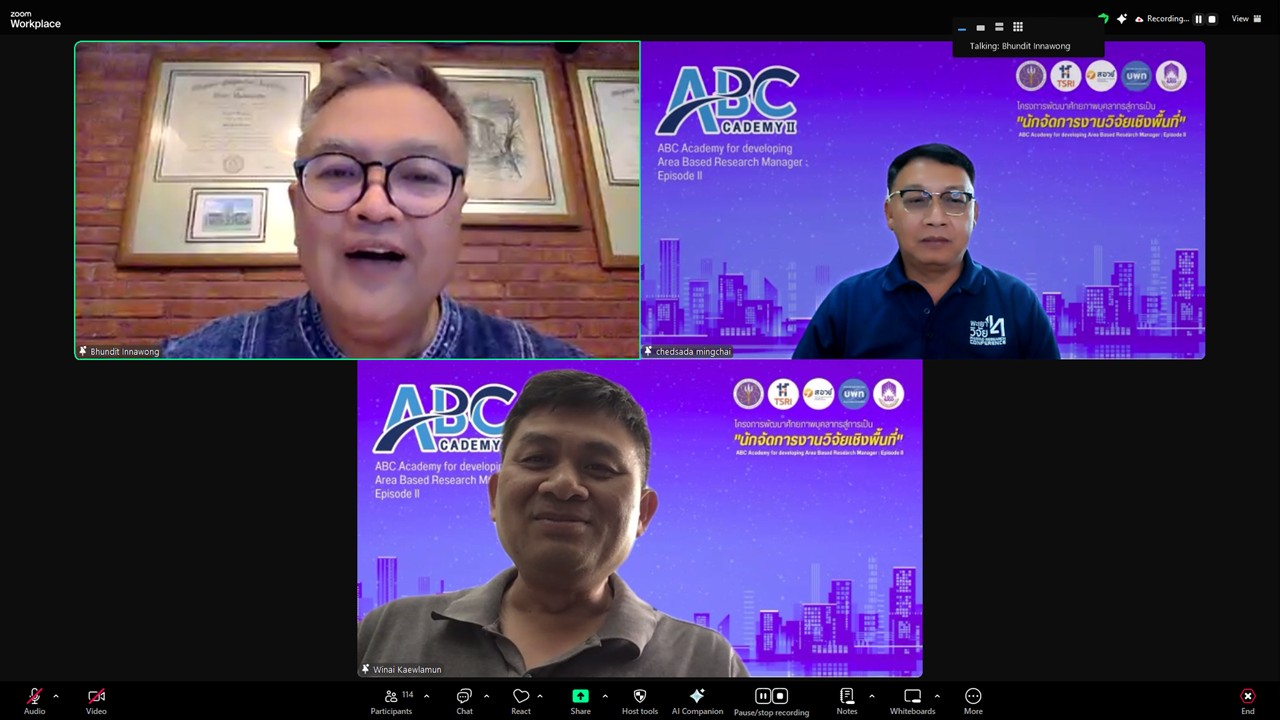Image resolution: width=1280 pixels, height=720 pixels.
Task: Click the green Share screen button
Action: pos(580,696)
